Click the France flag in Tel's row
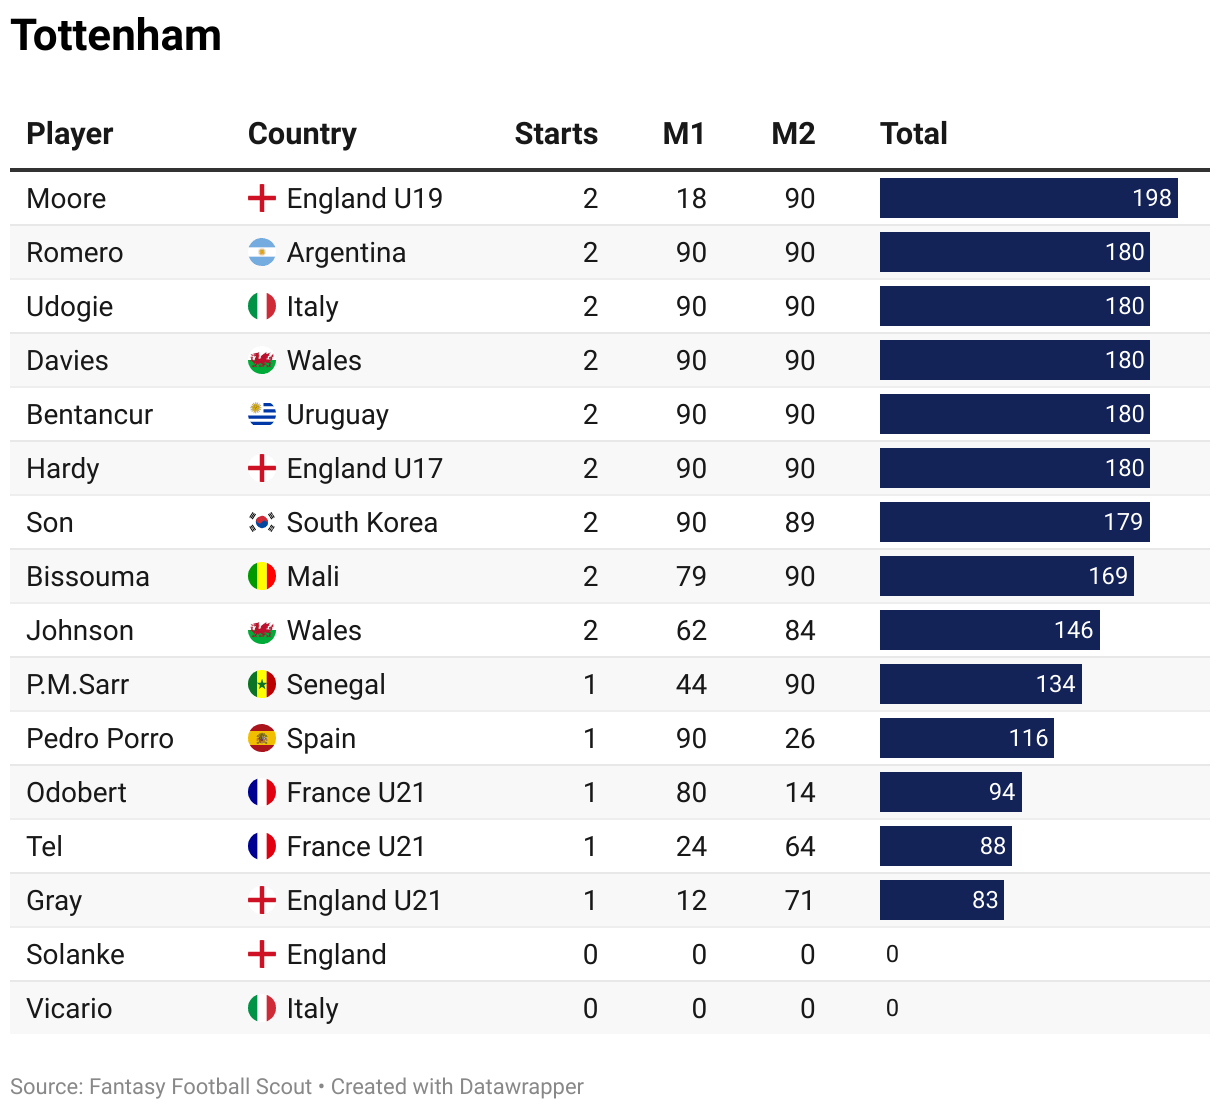The height and width of the screenshot is (1110, 1220). (262, 846)
